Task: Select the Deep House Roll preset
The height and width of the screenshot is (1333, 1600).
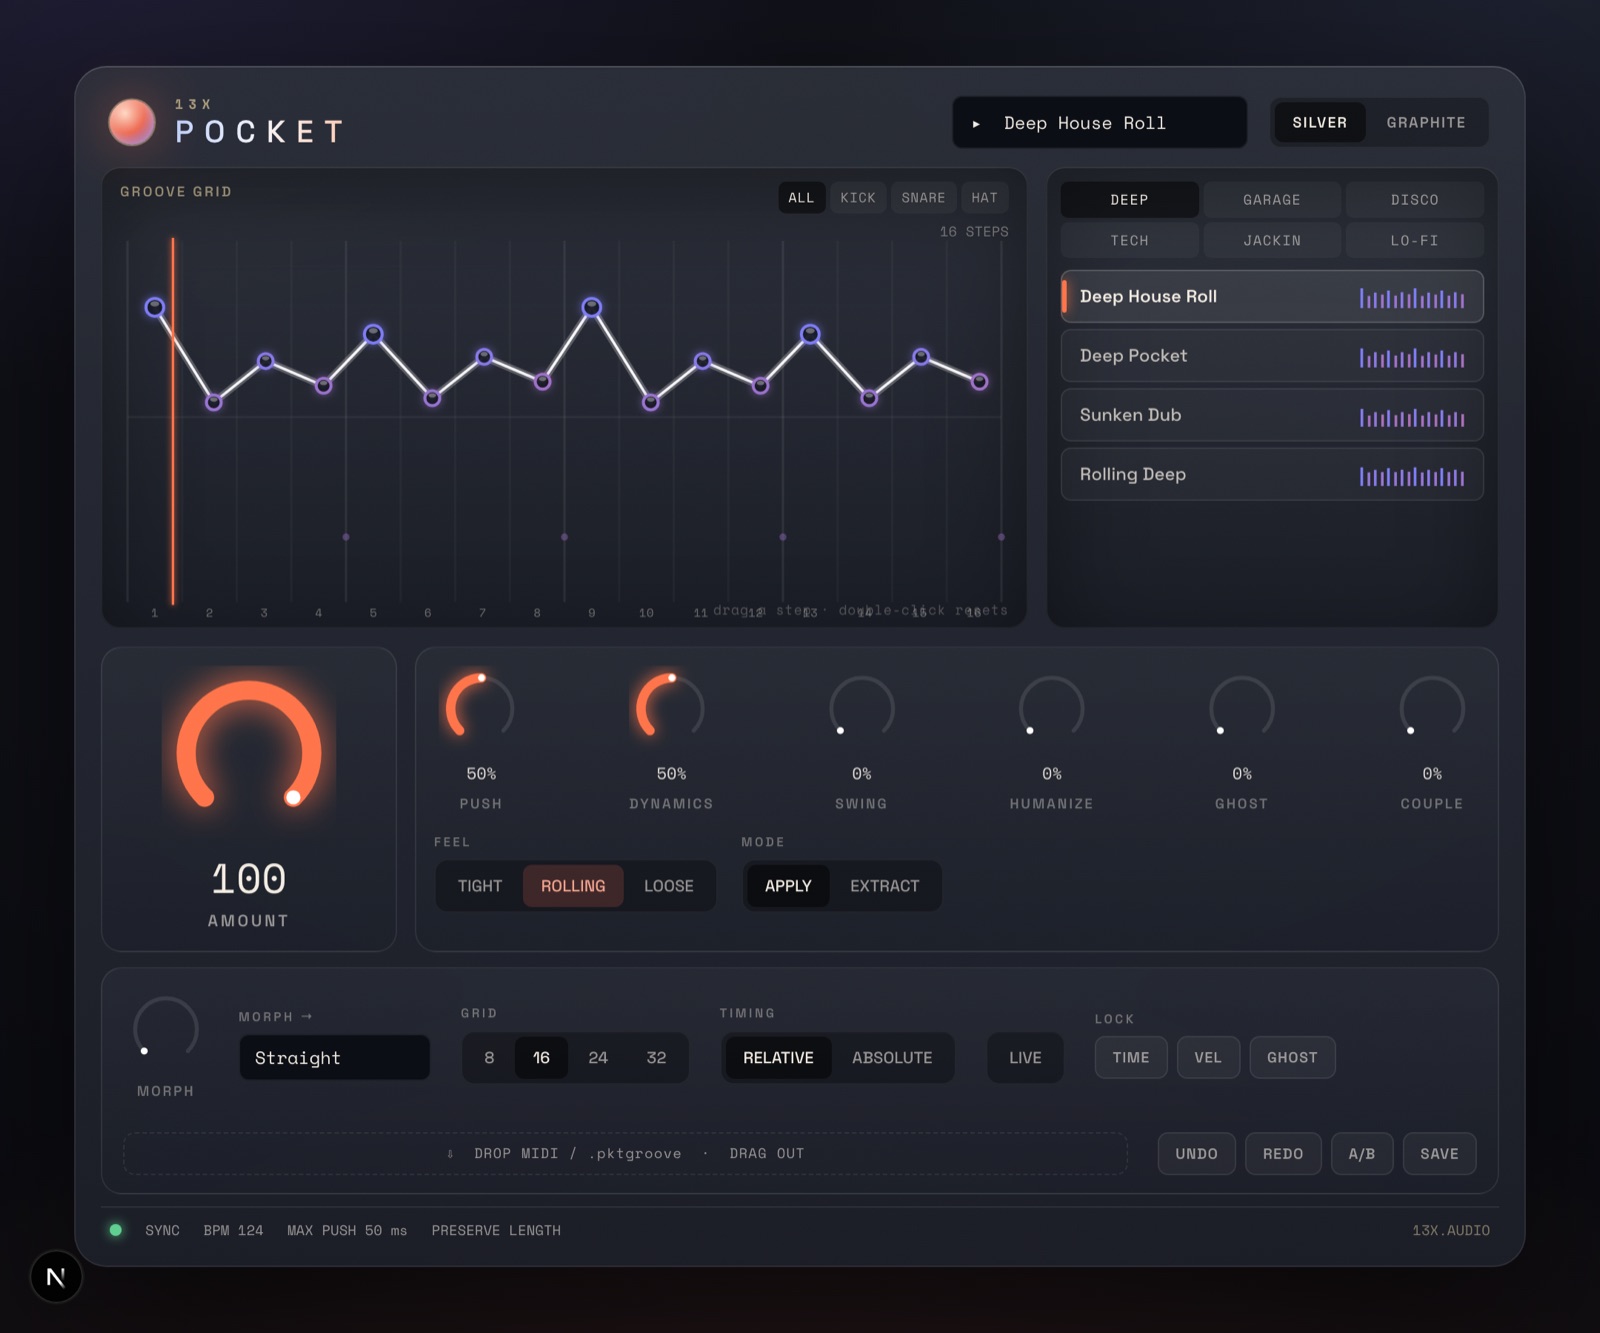Action: [1272, 297]
